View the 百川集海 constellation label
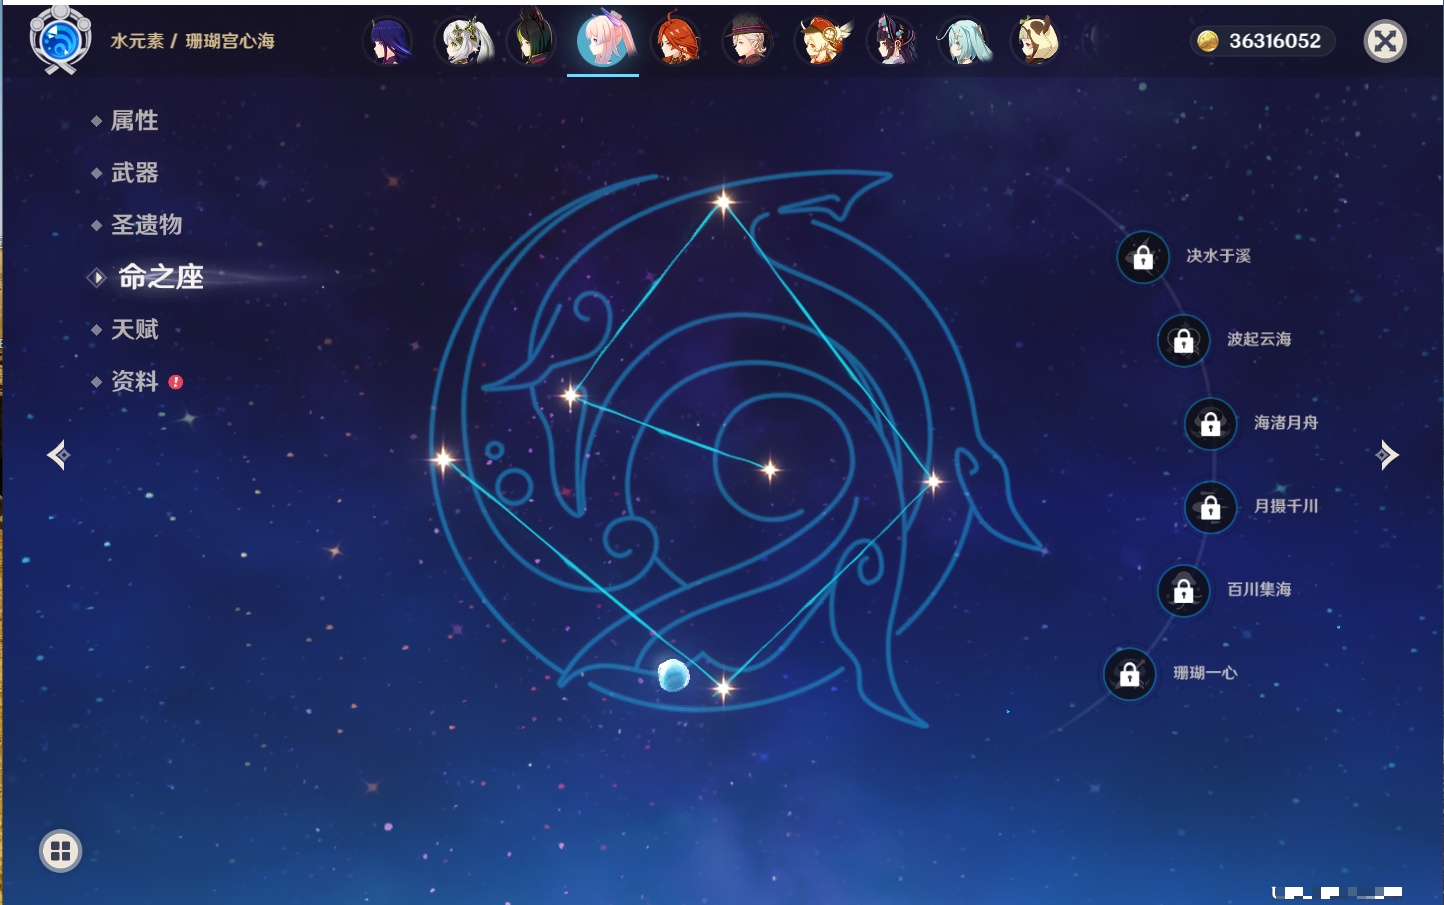This screenshot has width=1444, height=905. [1259, 589]
